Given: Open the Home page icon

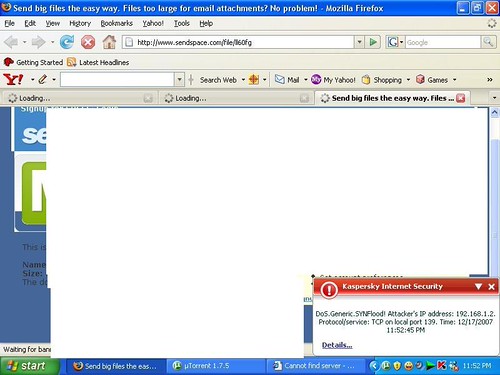Looking at the screenshot, I should click(x=109, y=42).
